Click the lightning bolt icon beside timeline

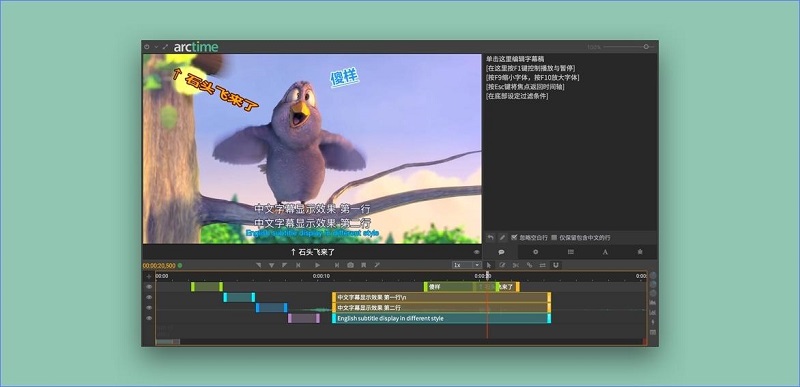(x=653, y=322)
